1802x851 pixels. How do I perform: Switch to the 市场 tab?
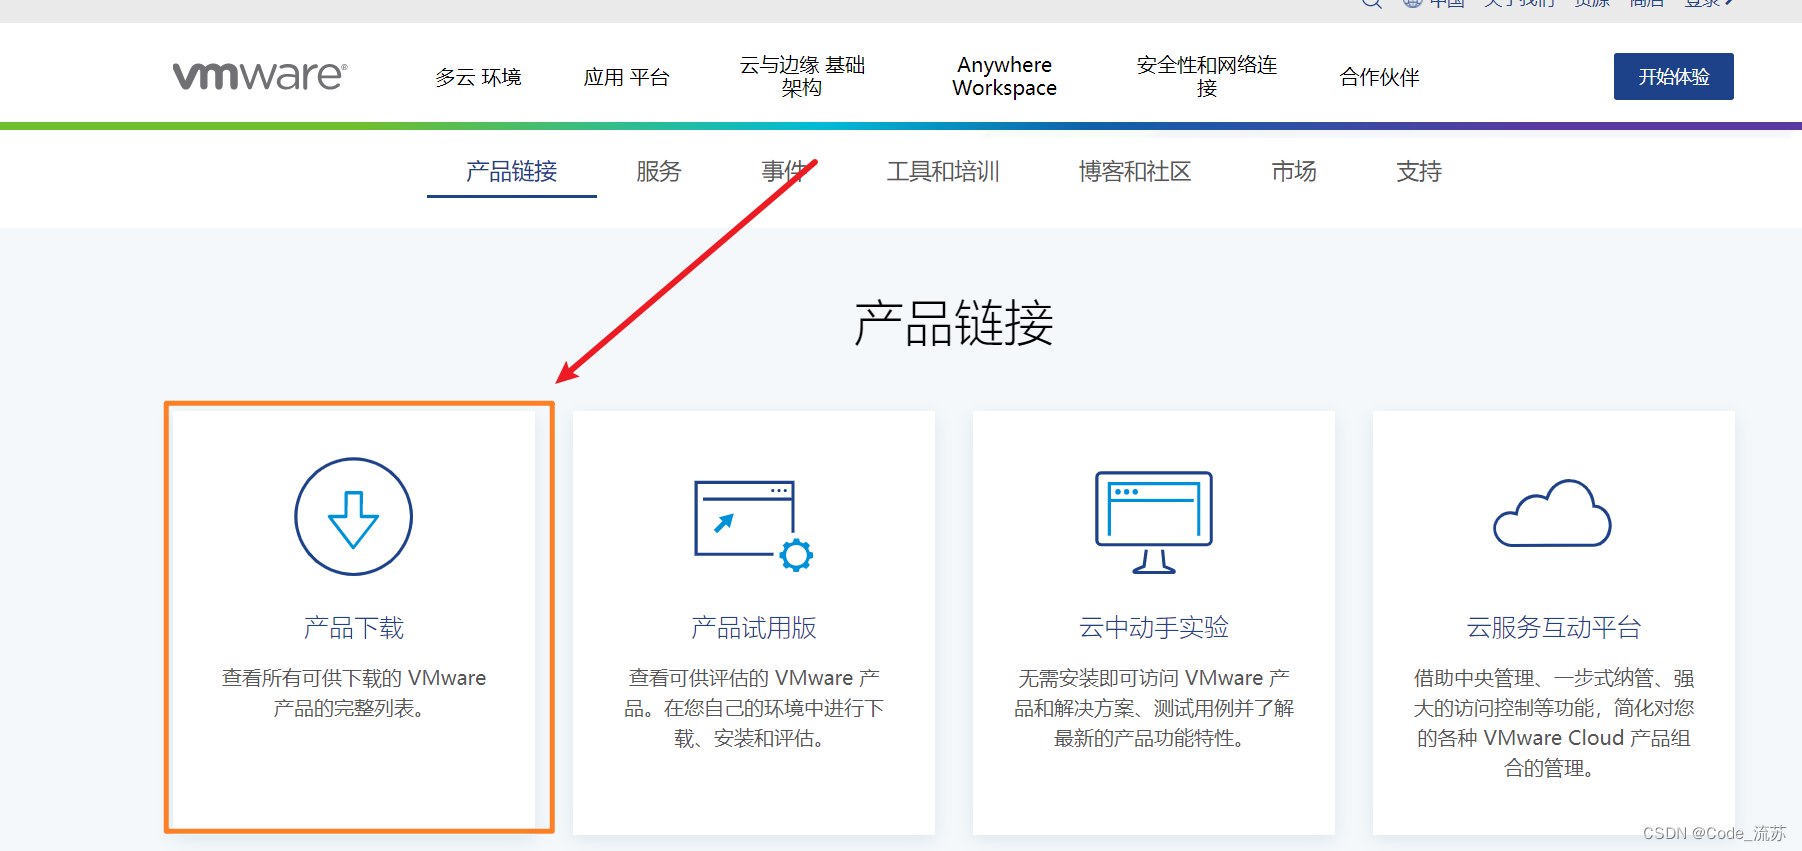click(x=1294, y=171)
